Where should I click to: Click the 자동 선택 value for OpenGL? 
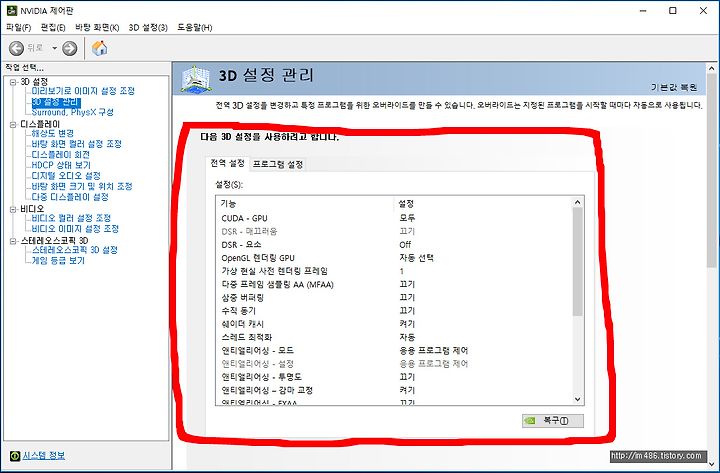[416, 258]
